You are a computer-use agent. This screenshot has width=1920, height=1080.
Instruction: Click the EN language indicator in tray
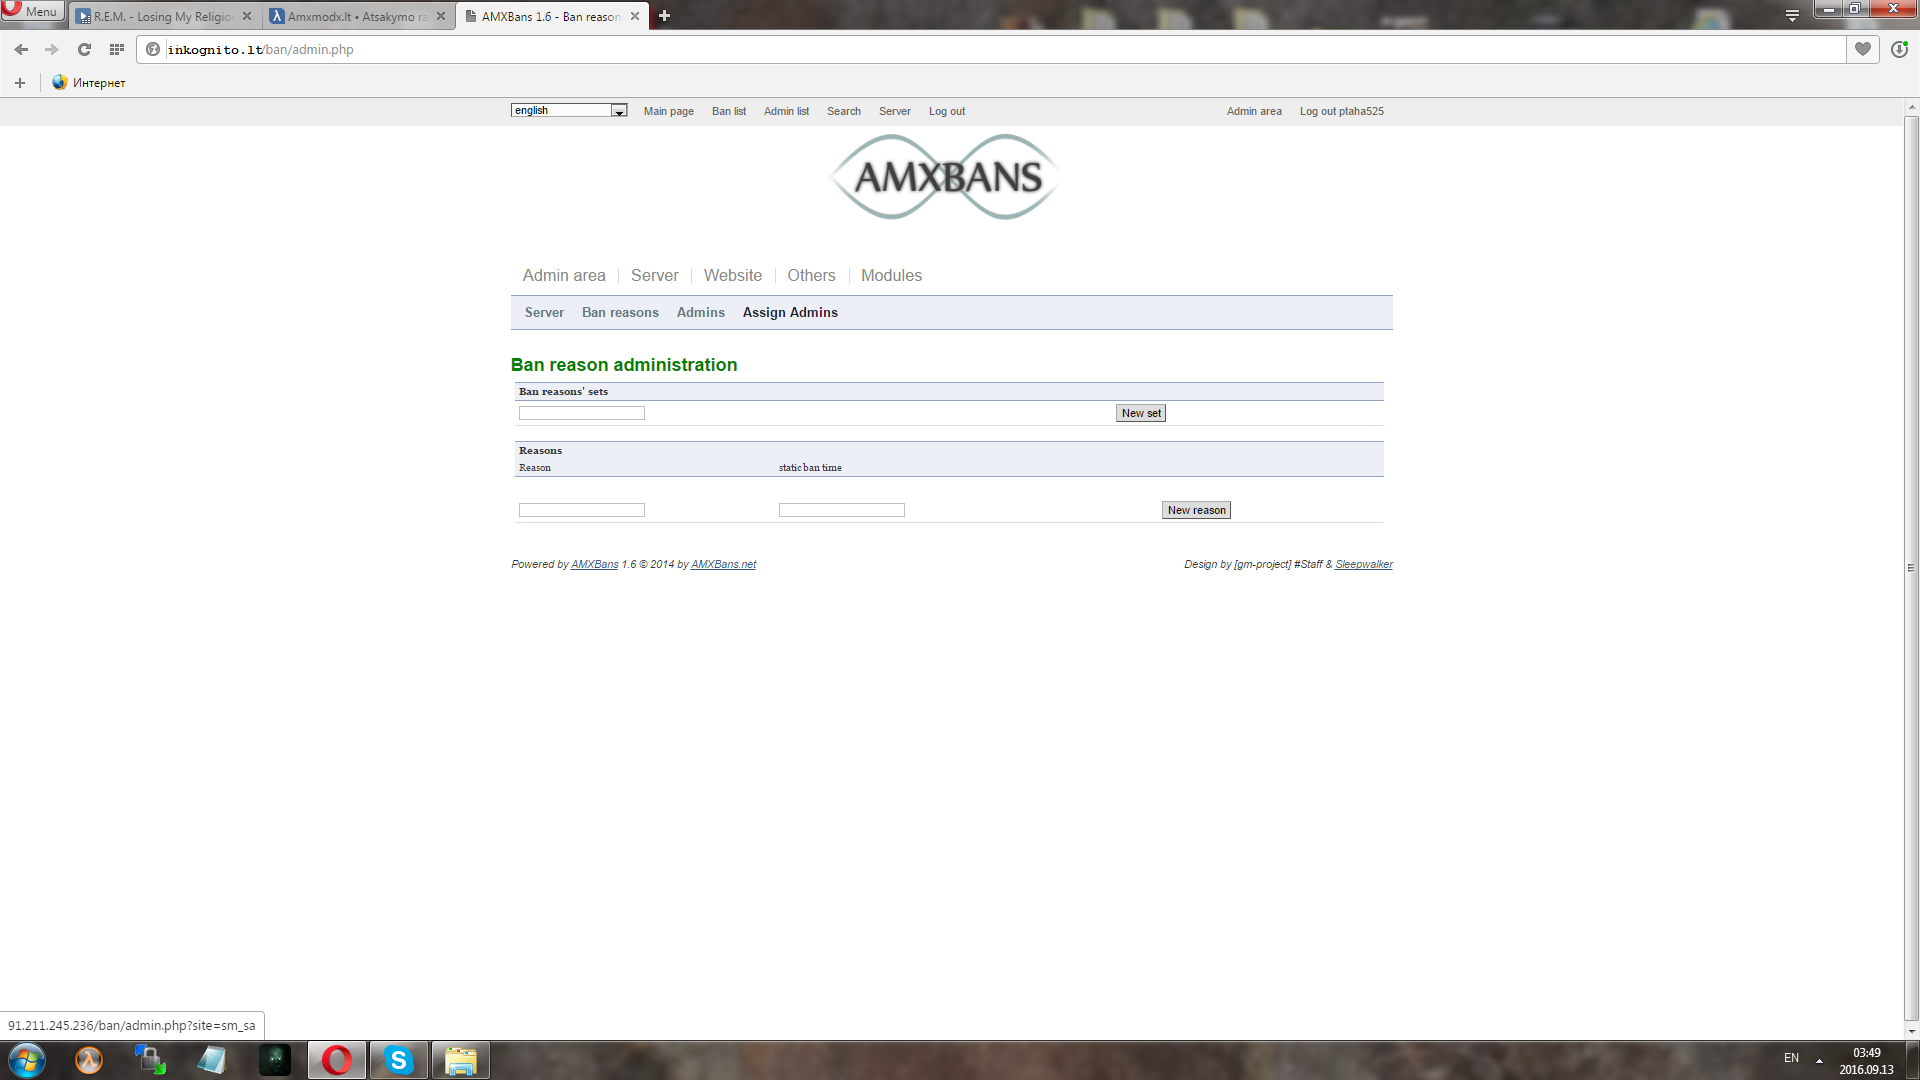(x=1791, y=1058)
